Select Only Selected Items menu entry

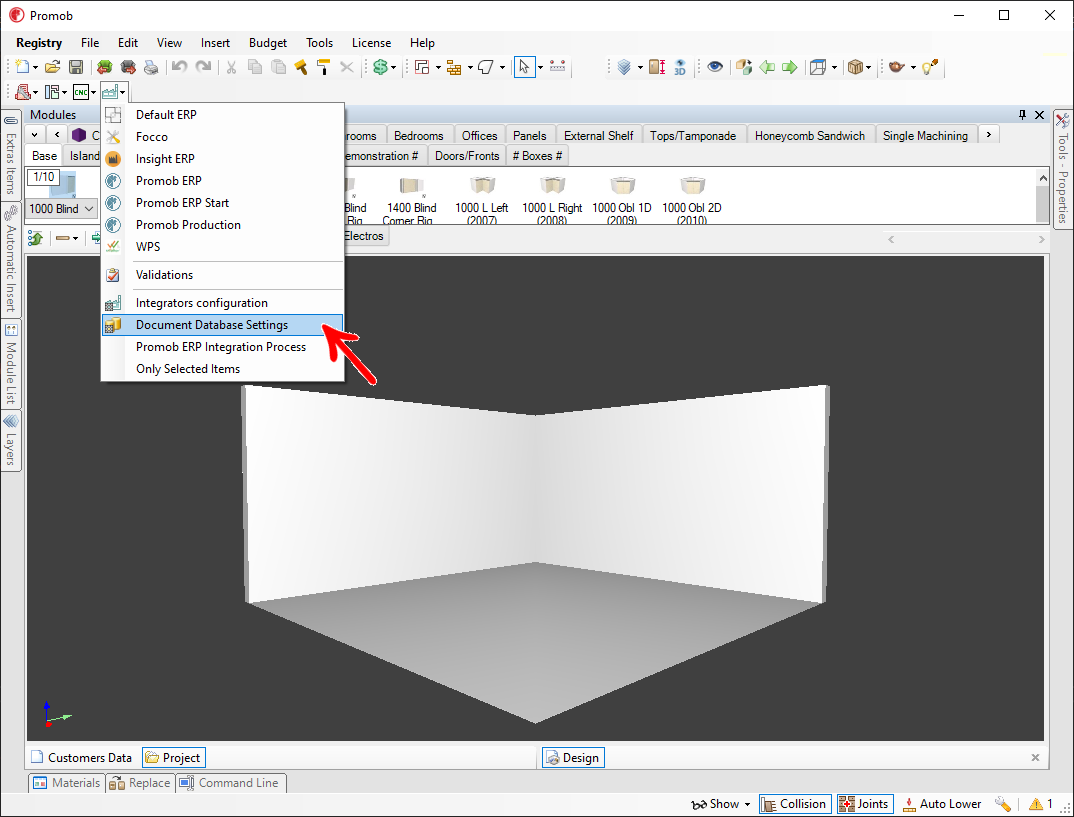(223, 368)
